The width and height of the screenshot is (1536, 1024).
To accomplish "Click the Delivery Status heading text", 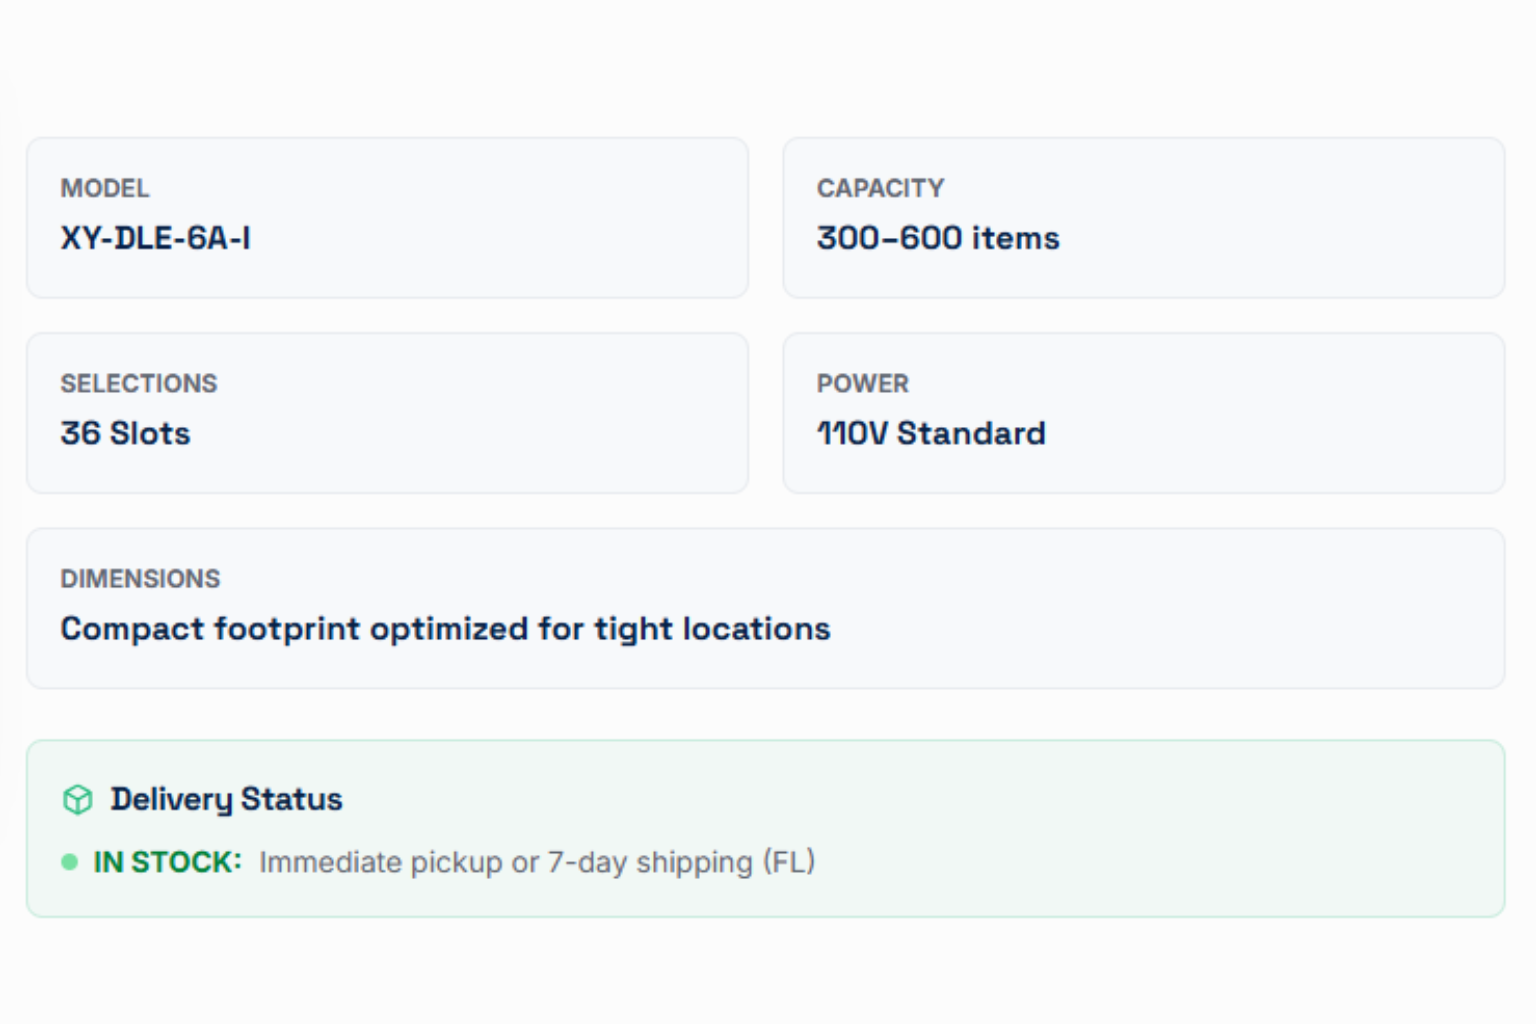I will pos(227,799).
